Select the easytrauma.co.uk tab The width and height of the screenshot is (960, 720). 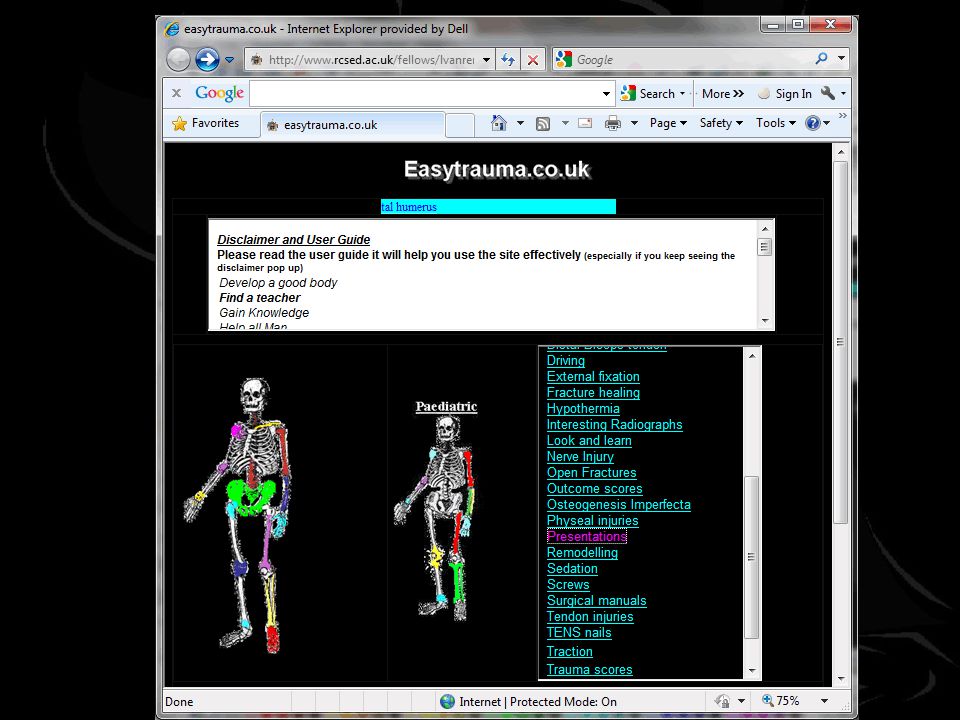[353, 125]
